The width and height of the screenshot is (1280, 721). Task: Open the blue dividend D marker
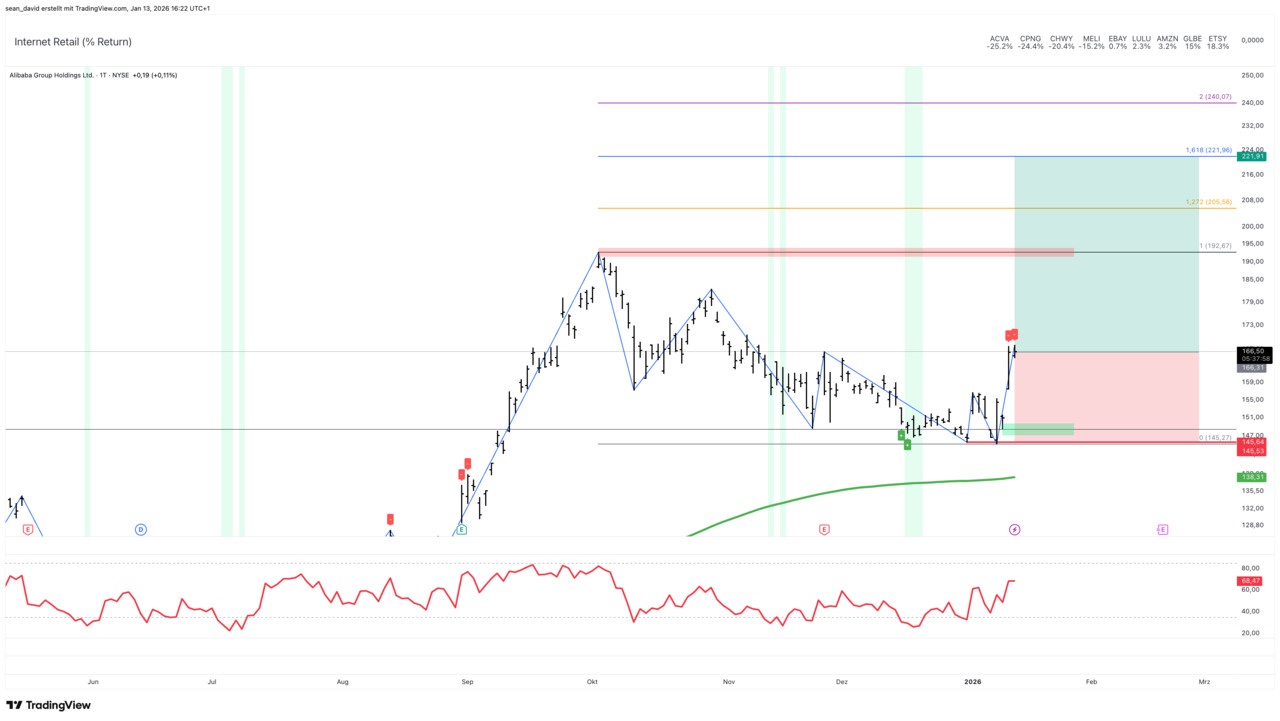point(141,529)
